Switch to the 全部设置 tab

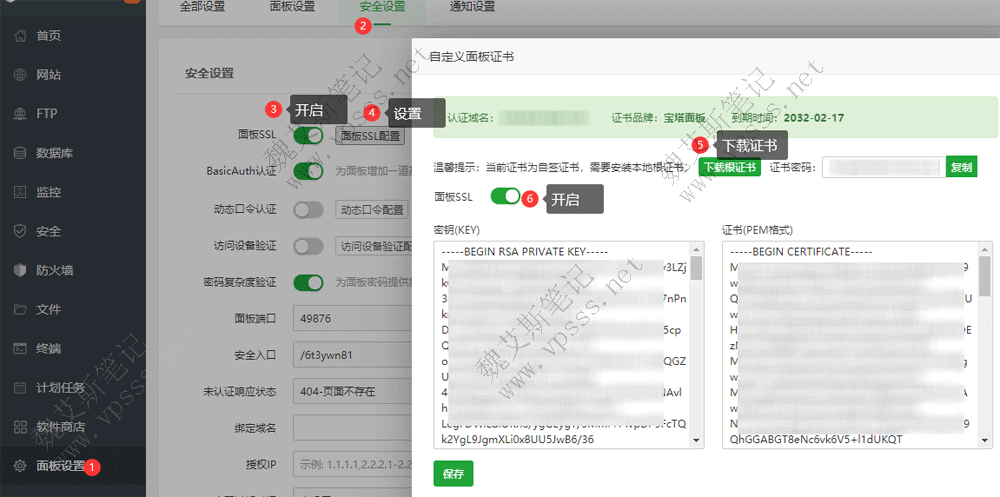[203, 7]
